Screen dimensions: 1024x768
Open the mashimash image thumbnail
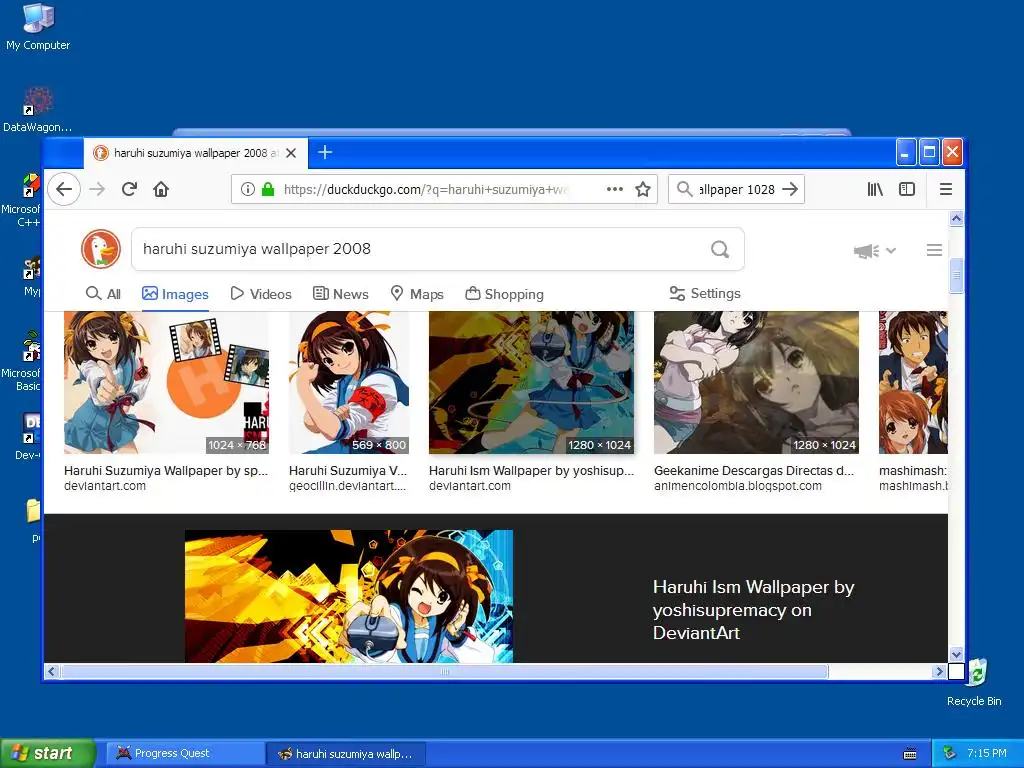click(913, 383)
